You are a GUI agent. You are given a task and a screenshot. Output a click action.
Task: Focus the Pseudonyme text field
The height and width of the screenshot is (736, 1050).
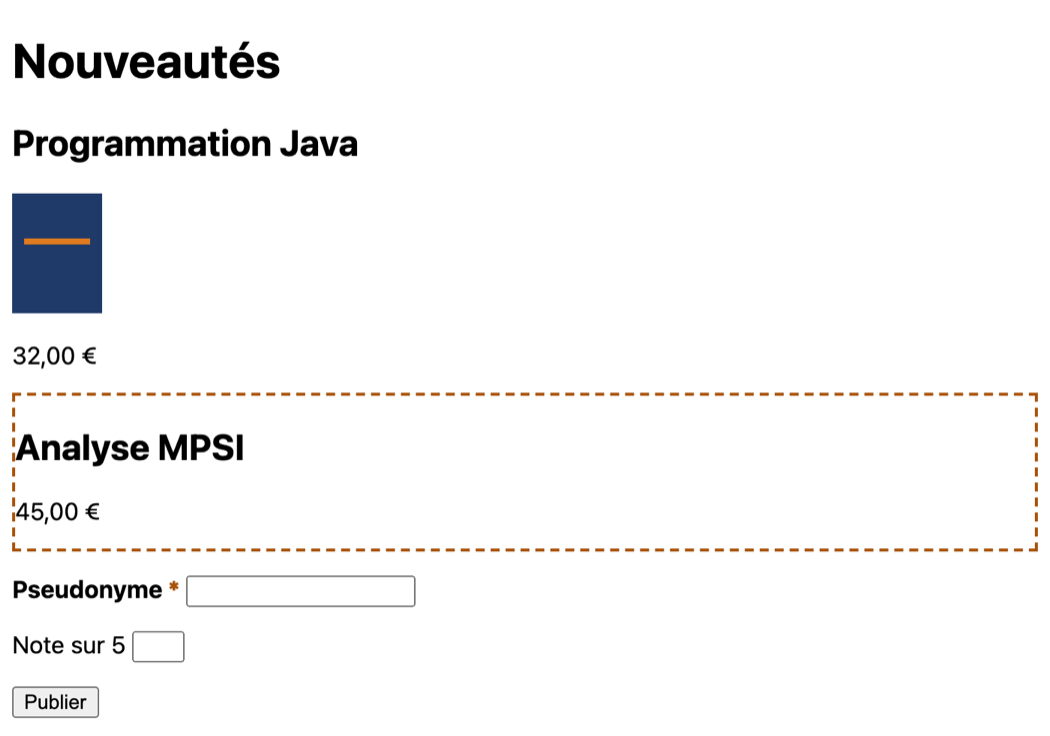pos(301,591)
